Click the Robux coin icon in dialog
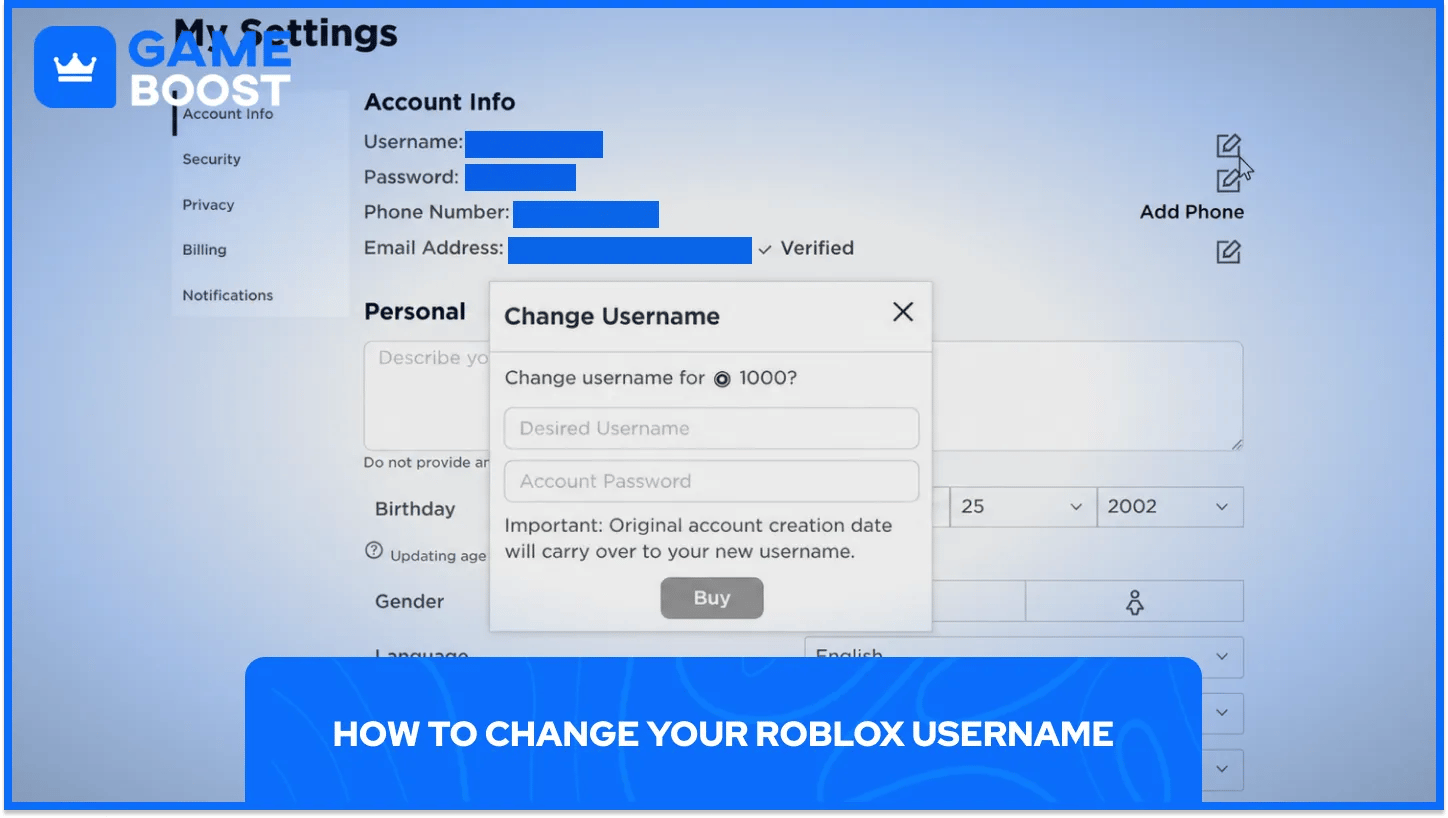Image resolution: width=1448 pixels, height=818 pixels. (723, 379)
